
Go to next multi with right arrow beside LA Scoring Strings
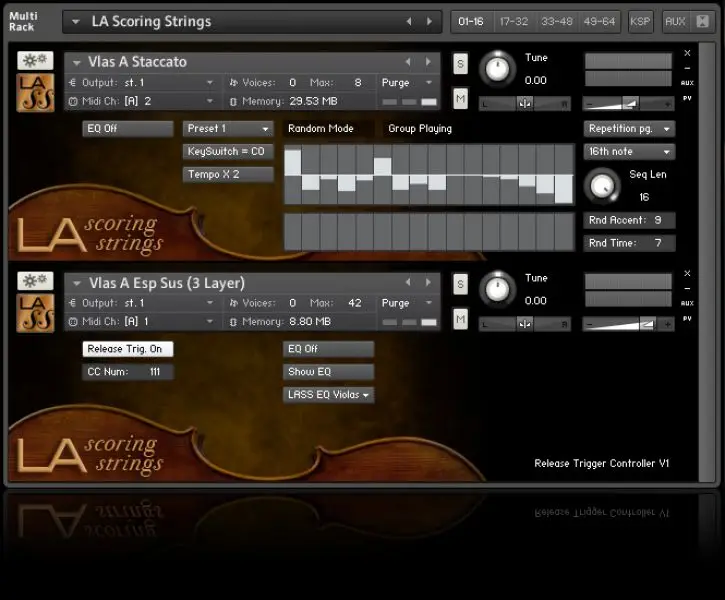tap(430, 21)
